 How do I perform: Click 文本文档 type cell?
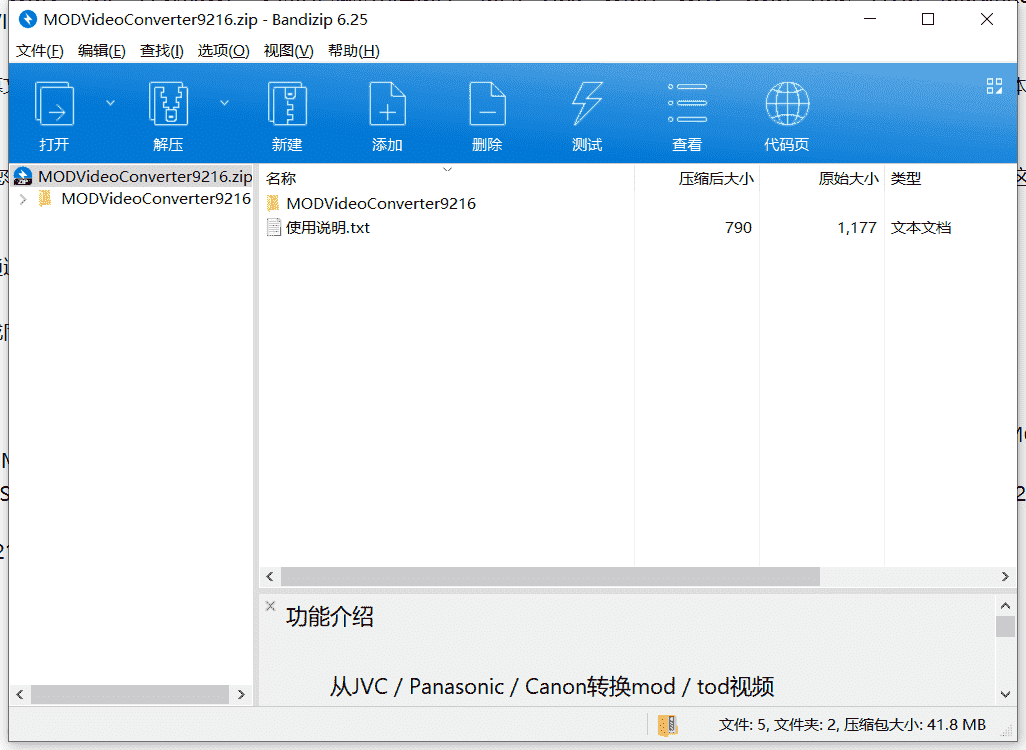click(x=921, y=228)
